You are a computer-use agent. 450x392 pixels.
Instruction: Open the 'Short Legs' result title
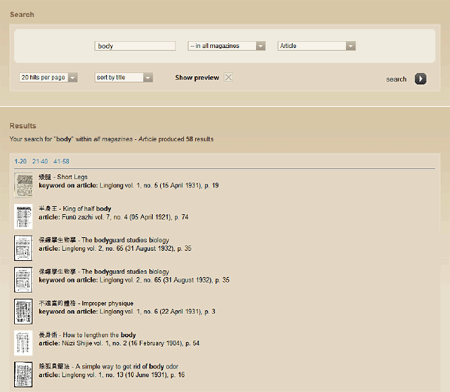(63, 177)
